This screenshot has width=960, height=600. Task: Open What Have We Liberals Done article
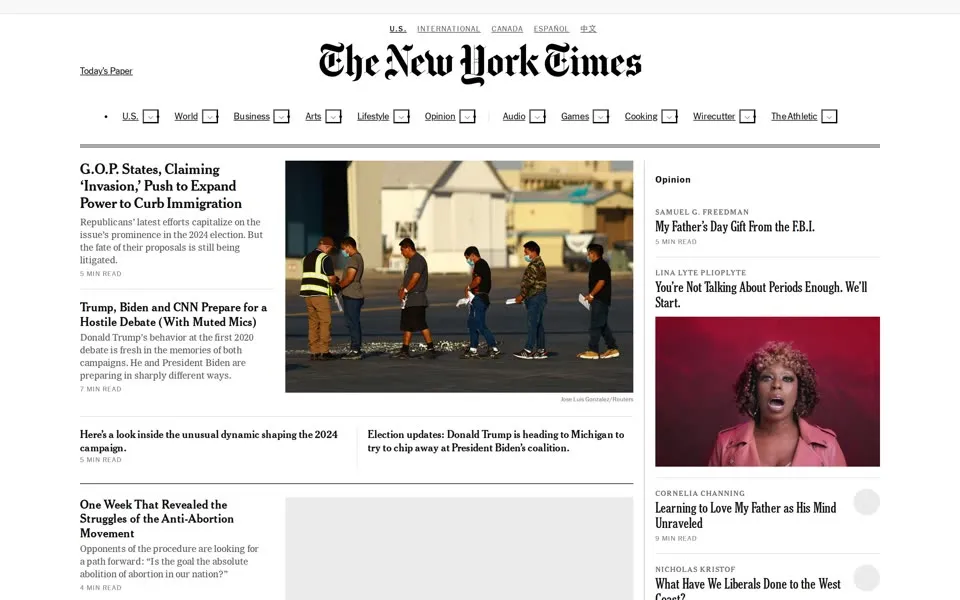(x=748, y=588)
